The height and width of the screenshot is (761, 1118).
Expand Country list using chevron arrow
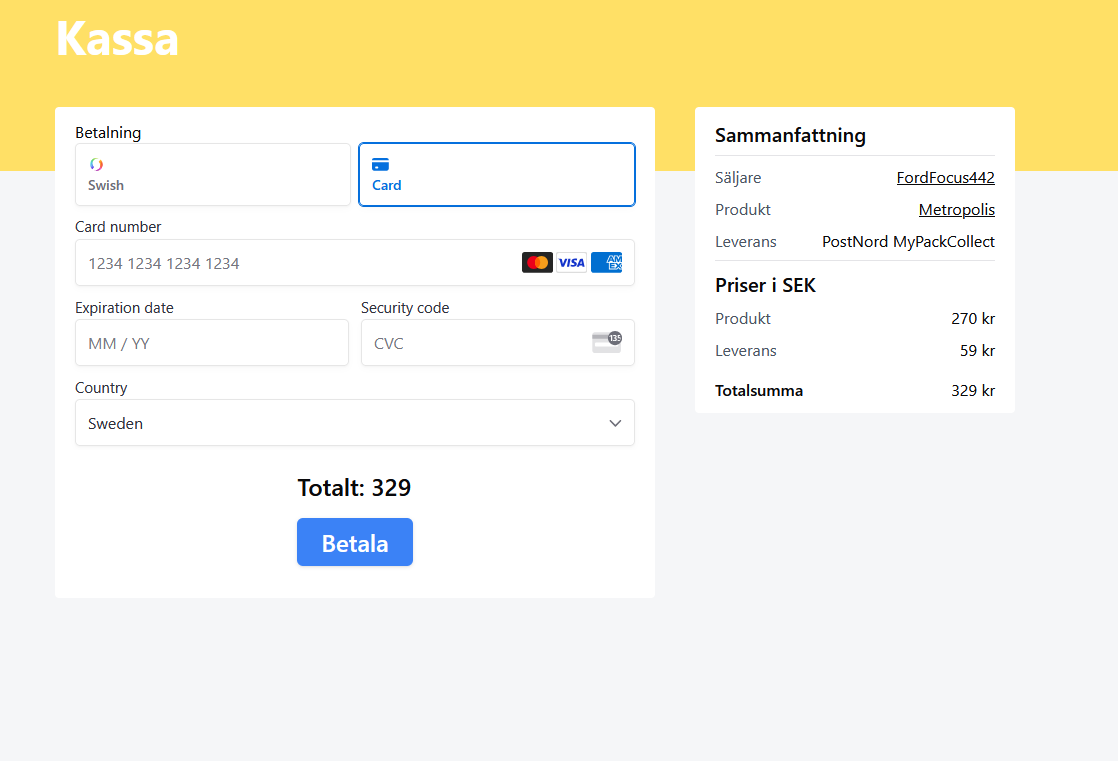click(x=615, y=423)
